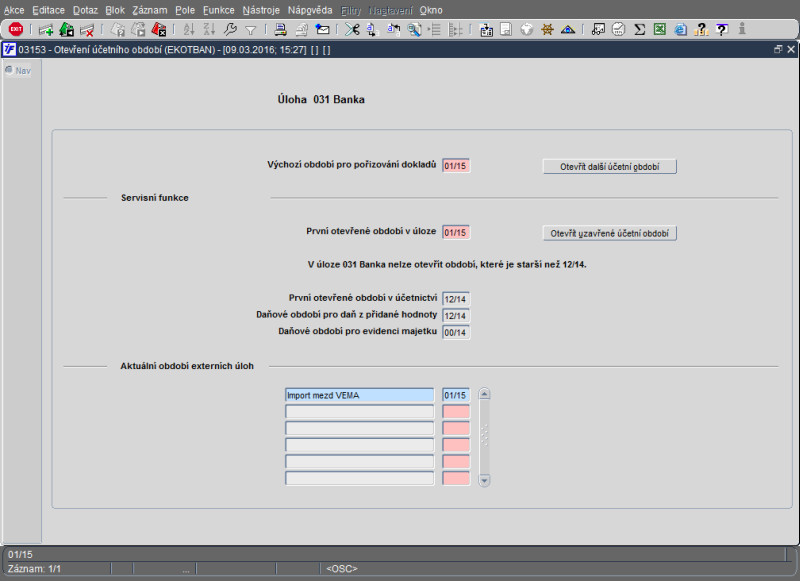Click the sort ascending A-Z icon

[x=189, y=30]
